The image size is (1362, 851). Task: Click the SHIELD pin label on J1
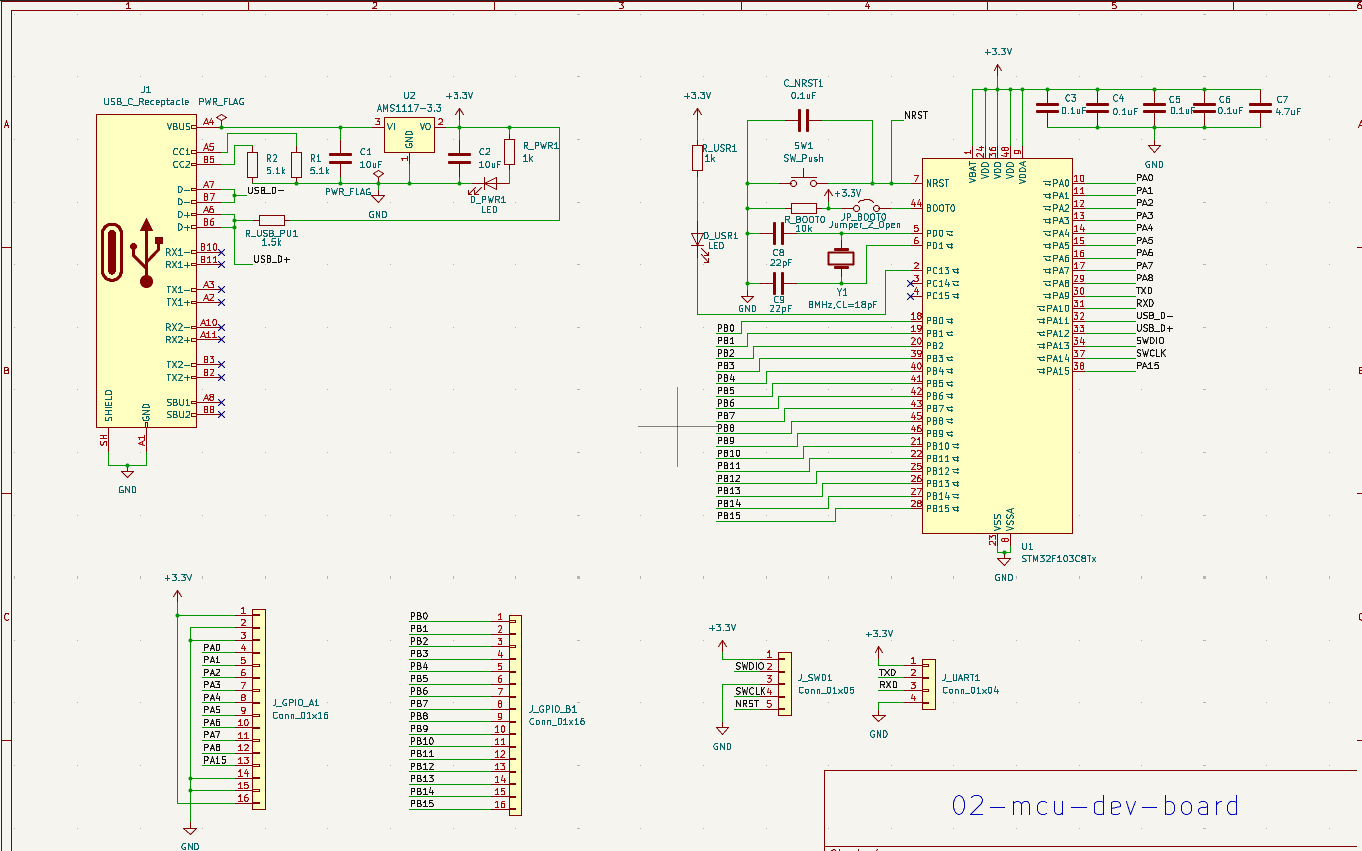[108, 405]
